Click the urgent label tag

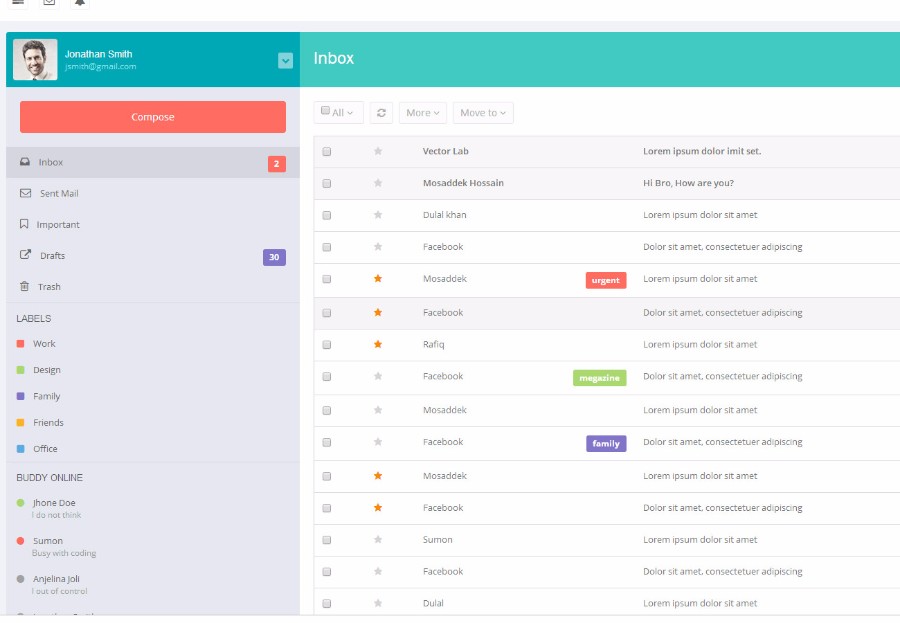tap(606, 280)
